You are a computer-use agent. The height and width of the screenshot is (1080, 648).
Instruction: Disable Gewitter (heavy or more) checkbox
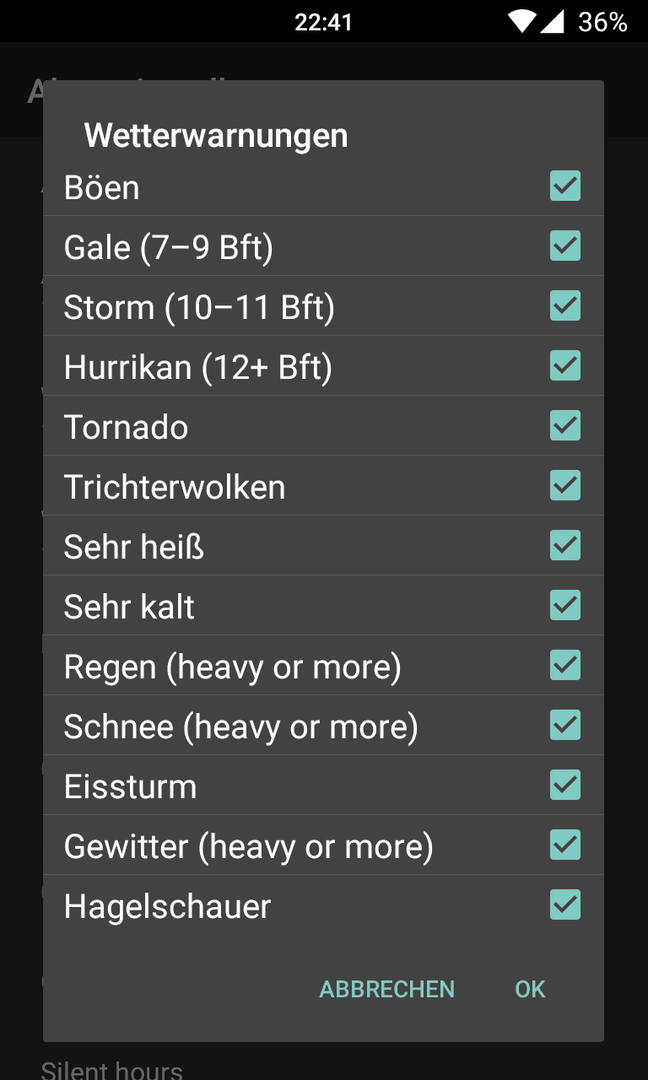pyautogui.click(x=565, y=845)
